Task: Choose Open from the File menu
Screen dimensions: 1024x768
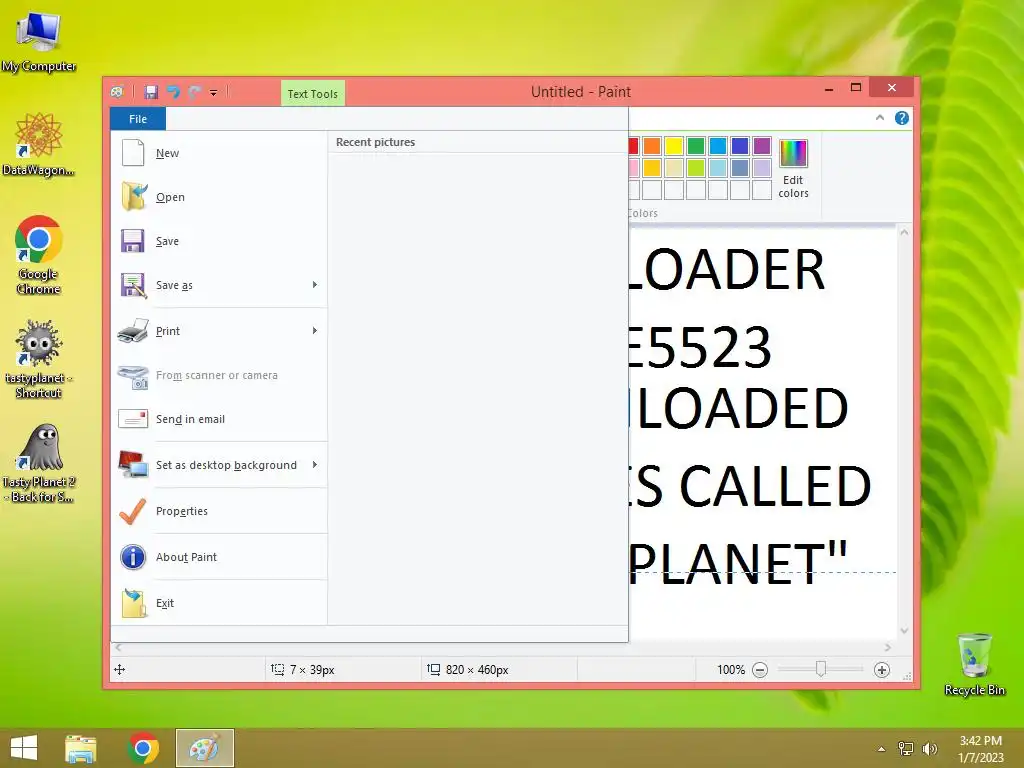Action: pyautogui.click(x=219, y=197)
